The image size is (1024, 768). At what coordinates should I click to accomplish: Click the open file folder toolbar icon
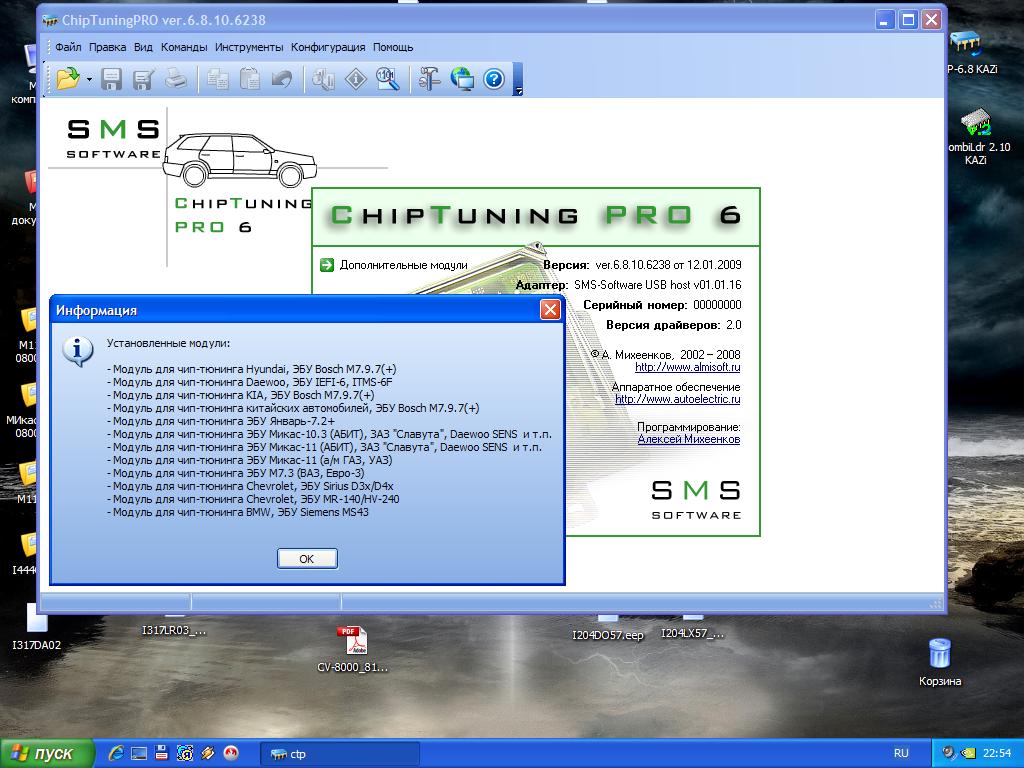(67, 79)
